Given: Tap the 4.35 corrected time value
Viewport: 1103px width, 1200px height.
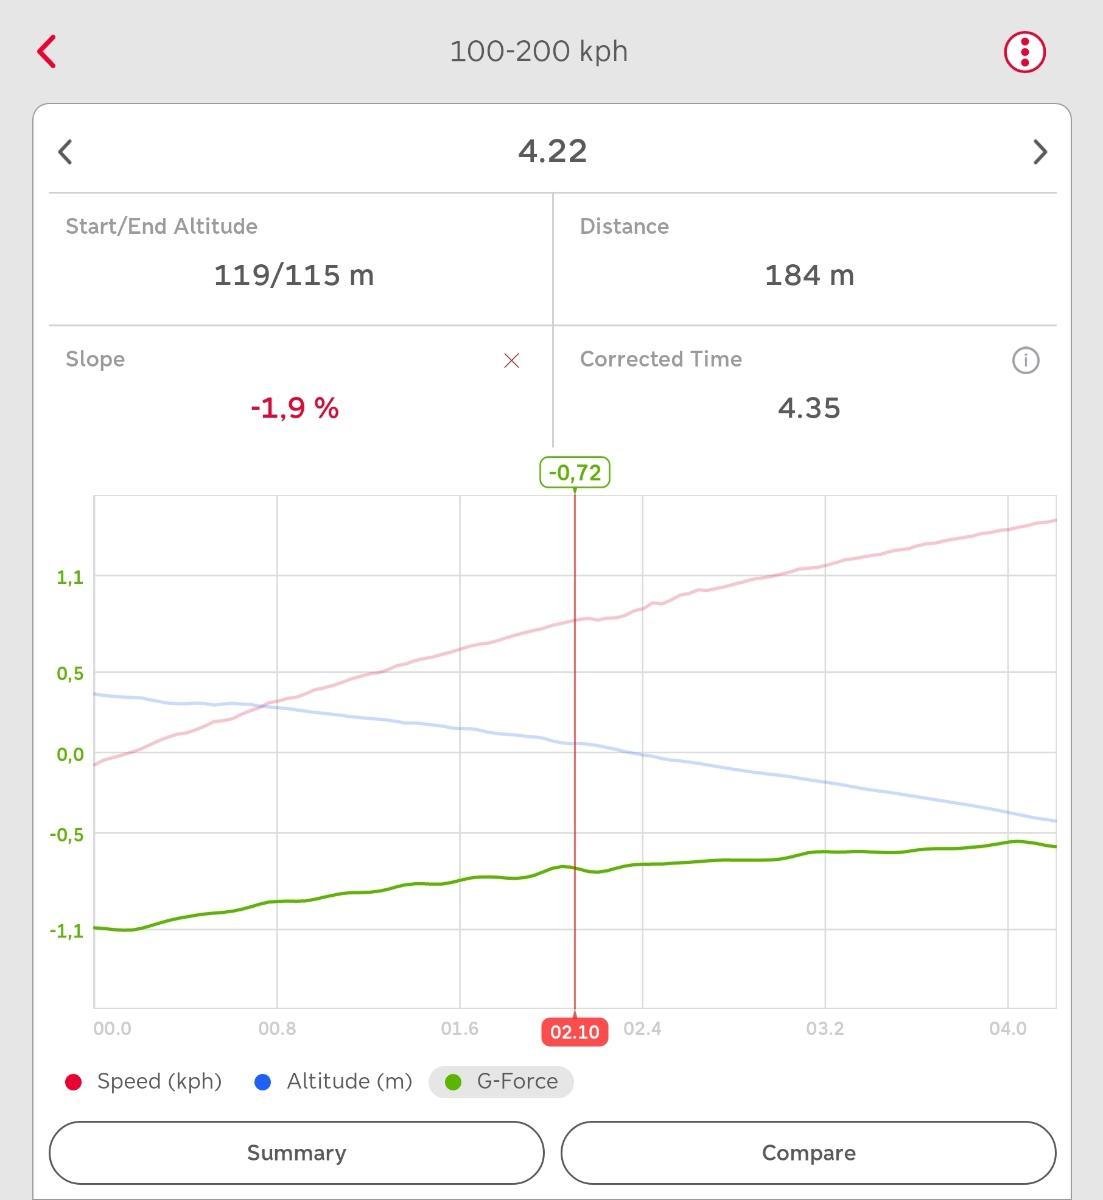Looking at the screenshot, I should pyautogui.click(x=808, y=408).
